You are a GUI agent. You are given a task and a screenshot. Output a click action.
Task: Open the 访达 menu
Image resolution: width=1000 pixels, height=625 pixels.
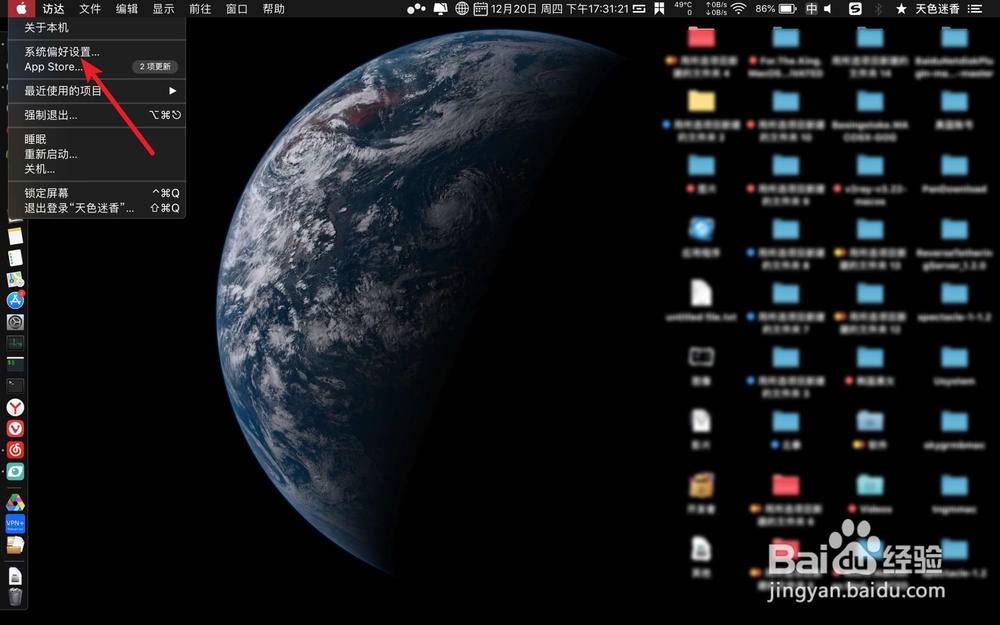point(54,8)
